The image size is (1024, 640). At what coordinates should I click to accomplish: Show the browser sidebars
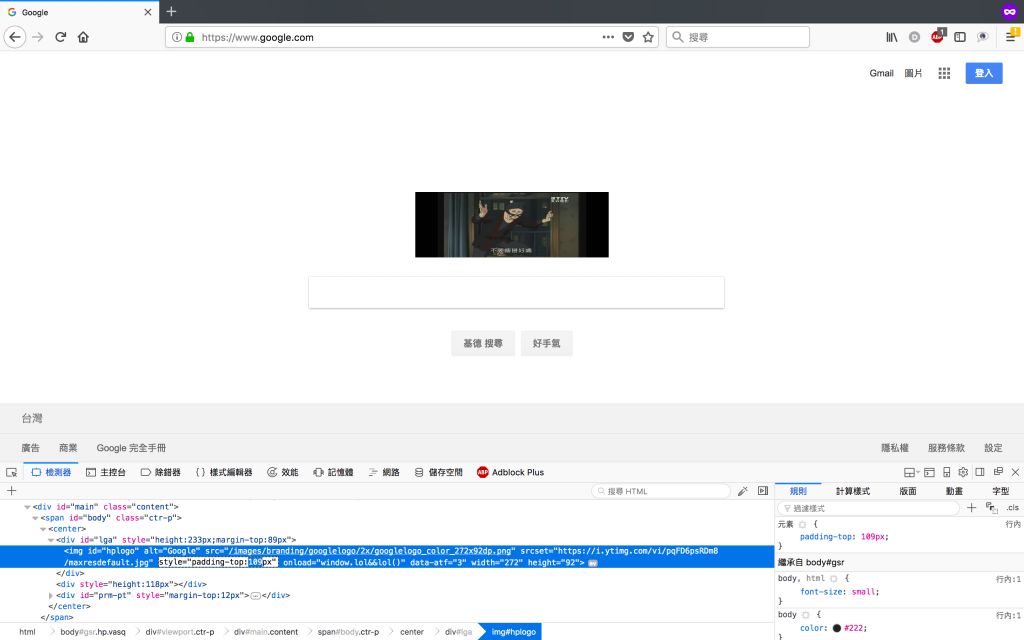960,37
